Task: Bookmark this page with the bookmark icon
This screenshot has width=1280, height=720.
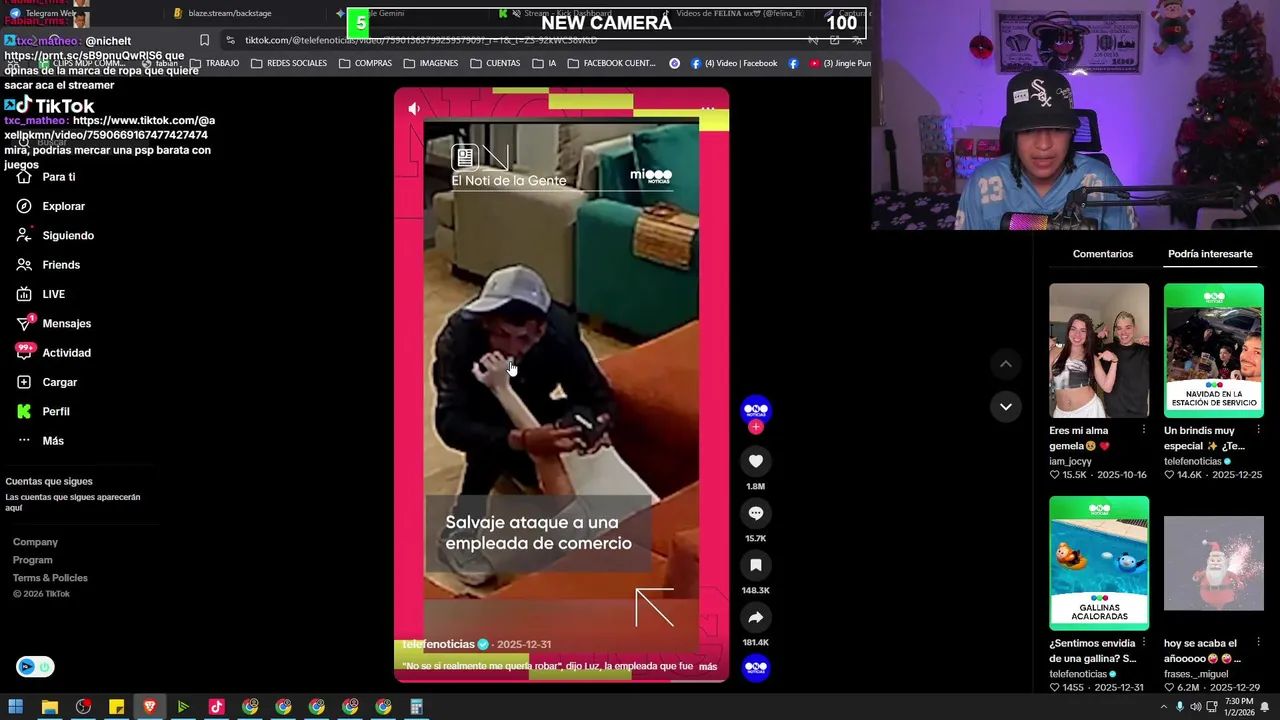Action: (x=204, y=40)
